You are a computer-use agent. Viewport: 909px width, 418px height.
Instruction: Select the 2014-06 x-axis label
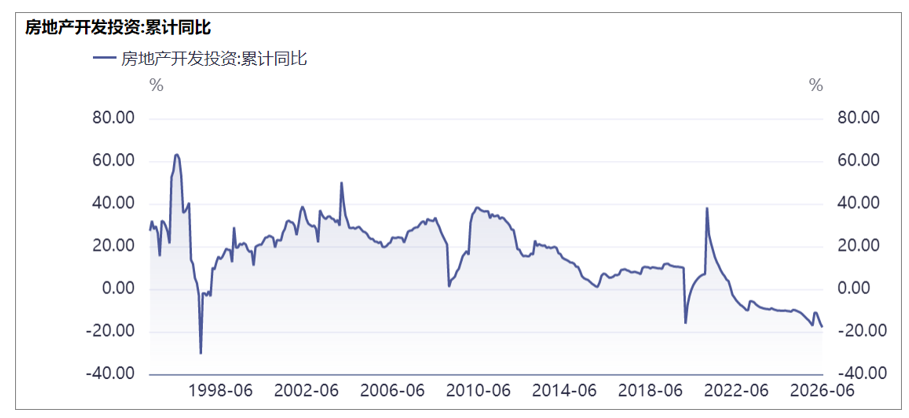point(564,390)
